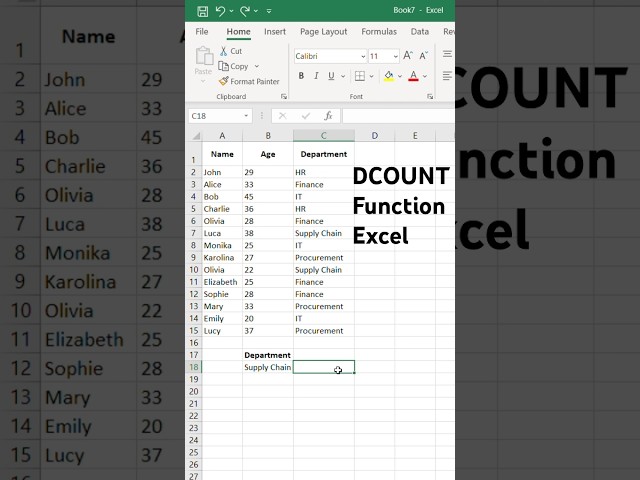Viewport: 640px width, 480px height.
Task: Click Insert Function fx icon
Action: [x=329, y=116]
